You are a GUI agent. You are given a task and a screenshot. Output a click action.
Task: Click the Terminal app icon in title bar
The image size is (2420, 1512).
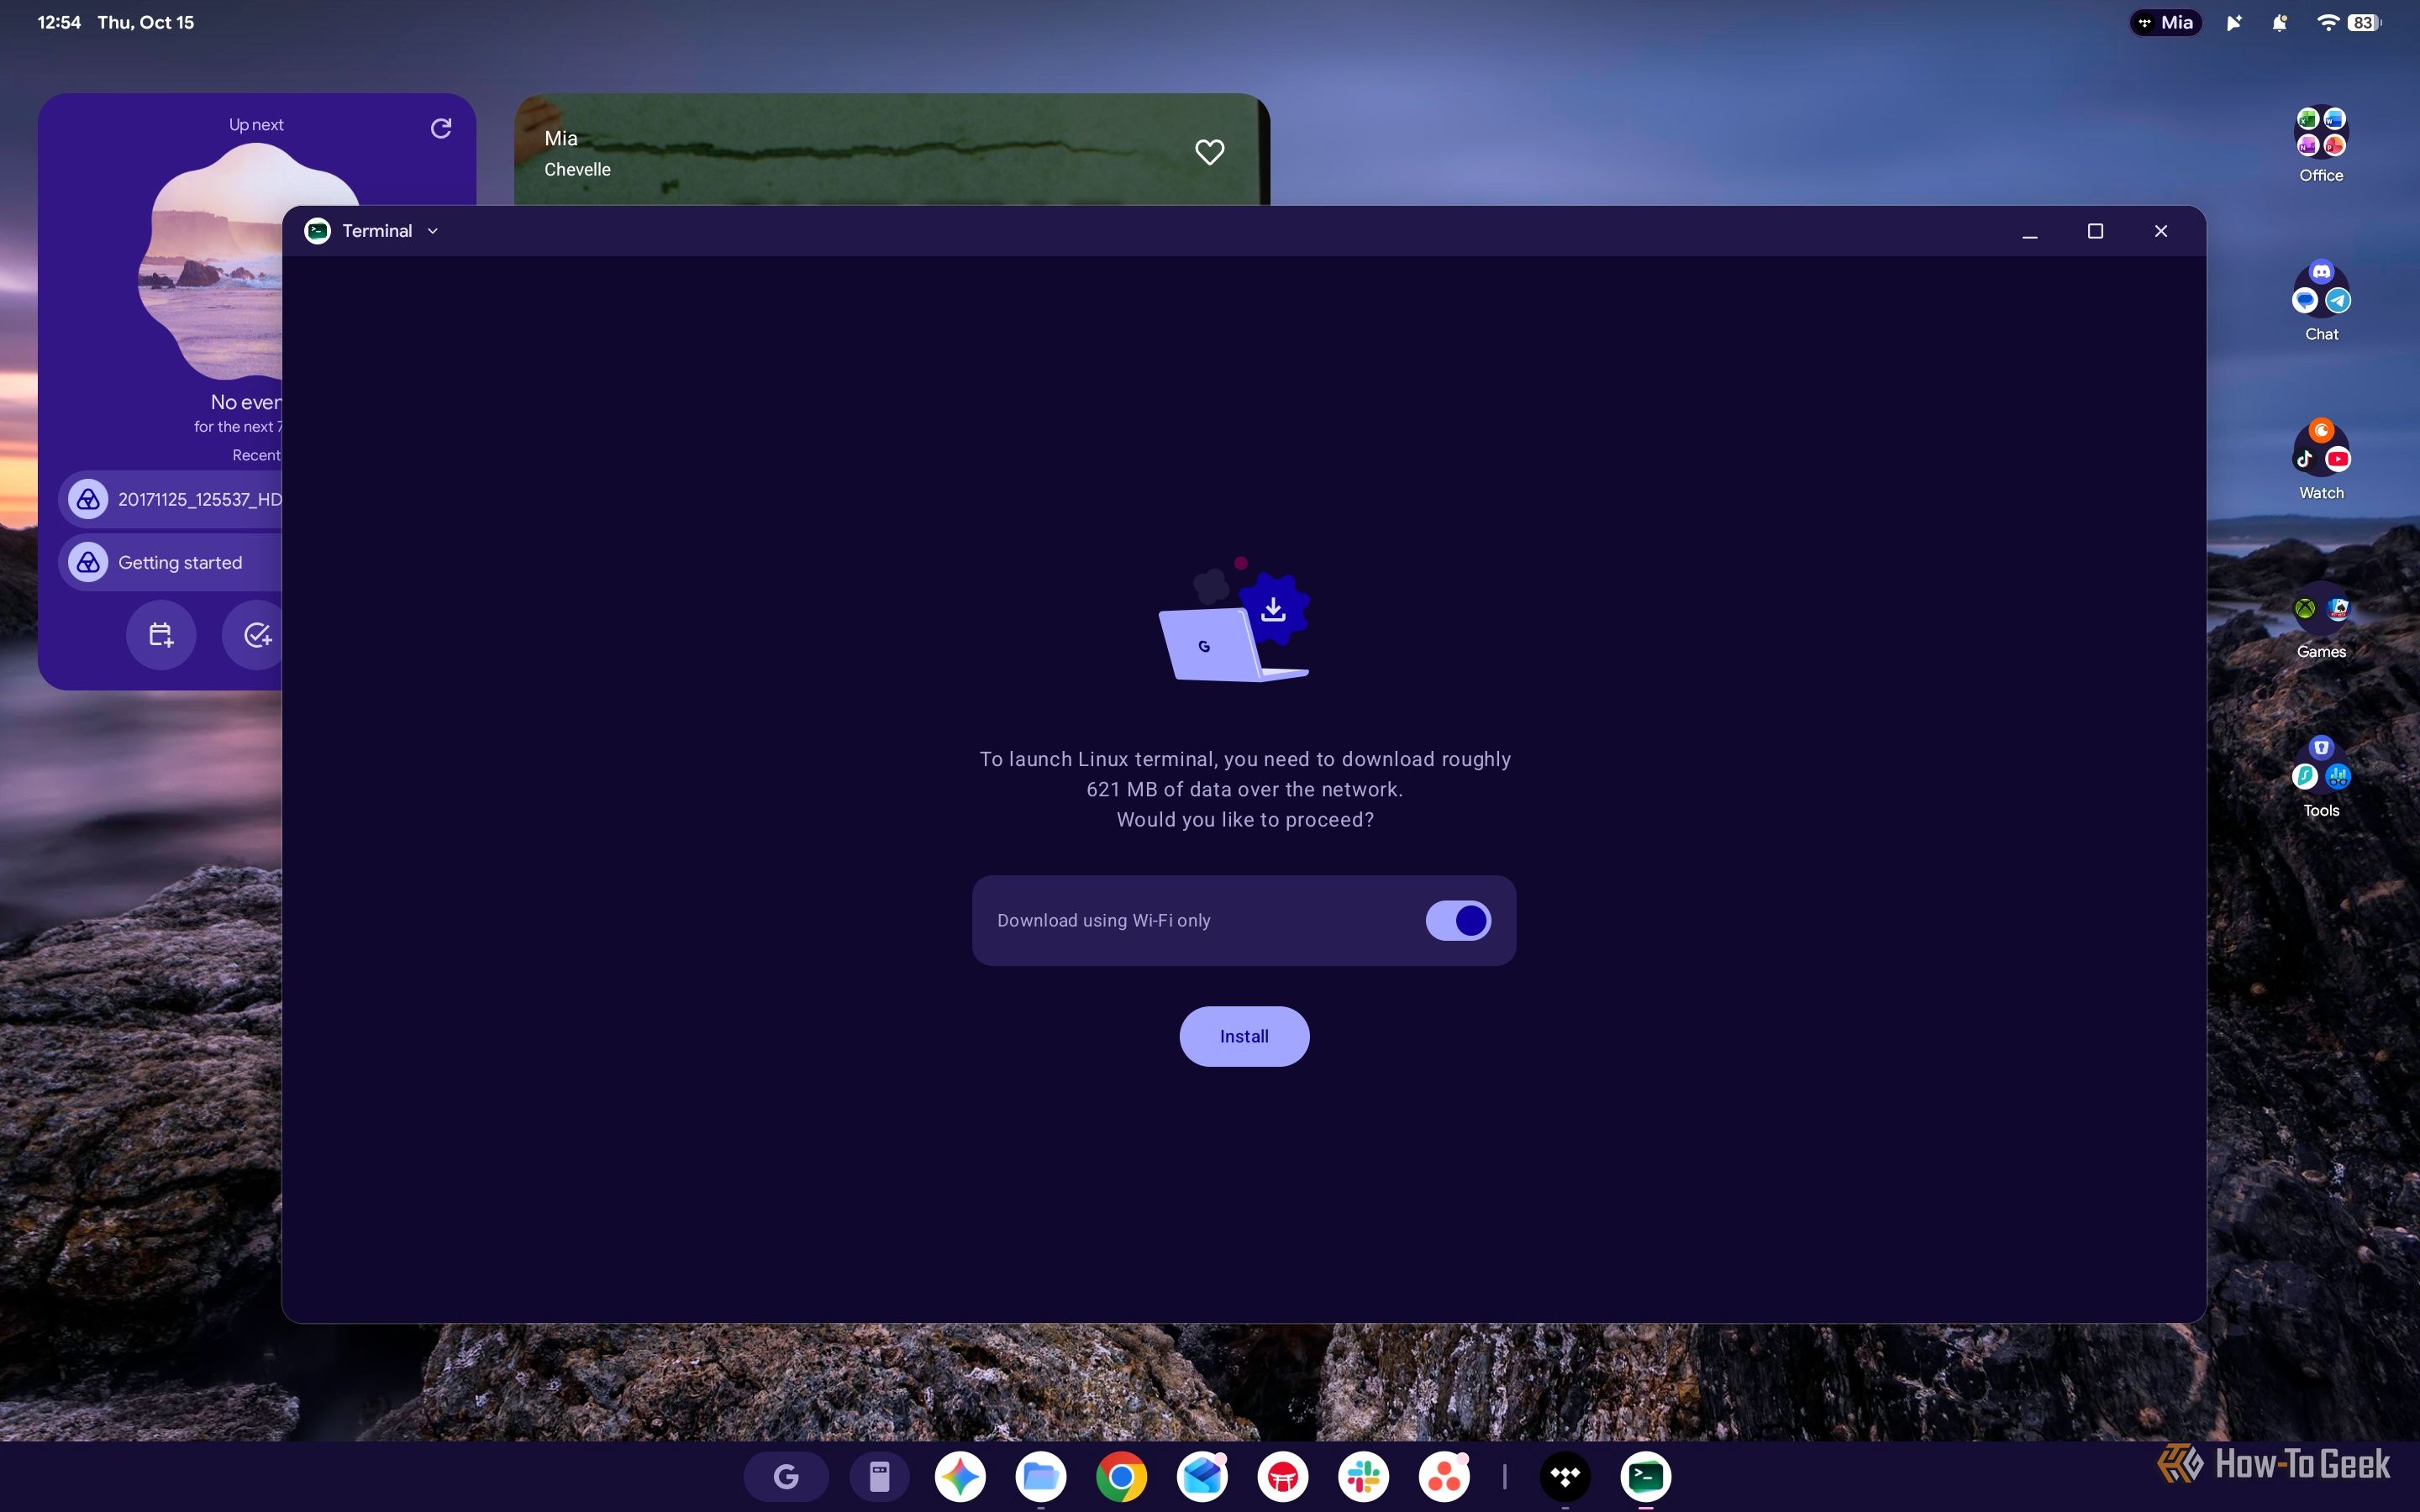click(x=318, y=231)
